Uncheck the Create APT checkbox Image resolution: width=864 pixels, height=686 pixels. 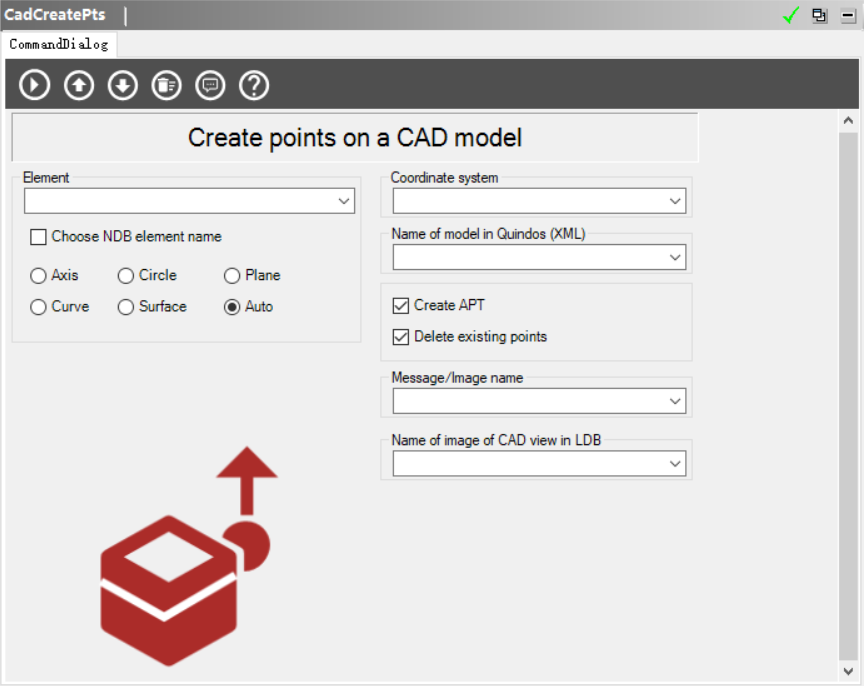click(401, 305)
